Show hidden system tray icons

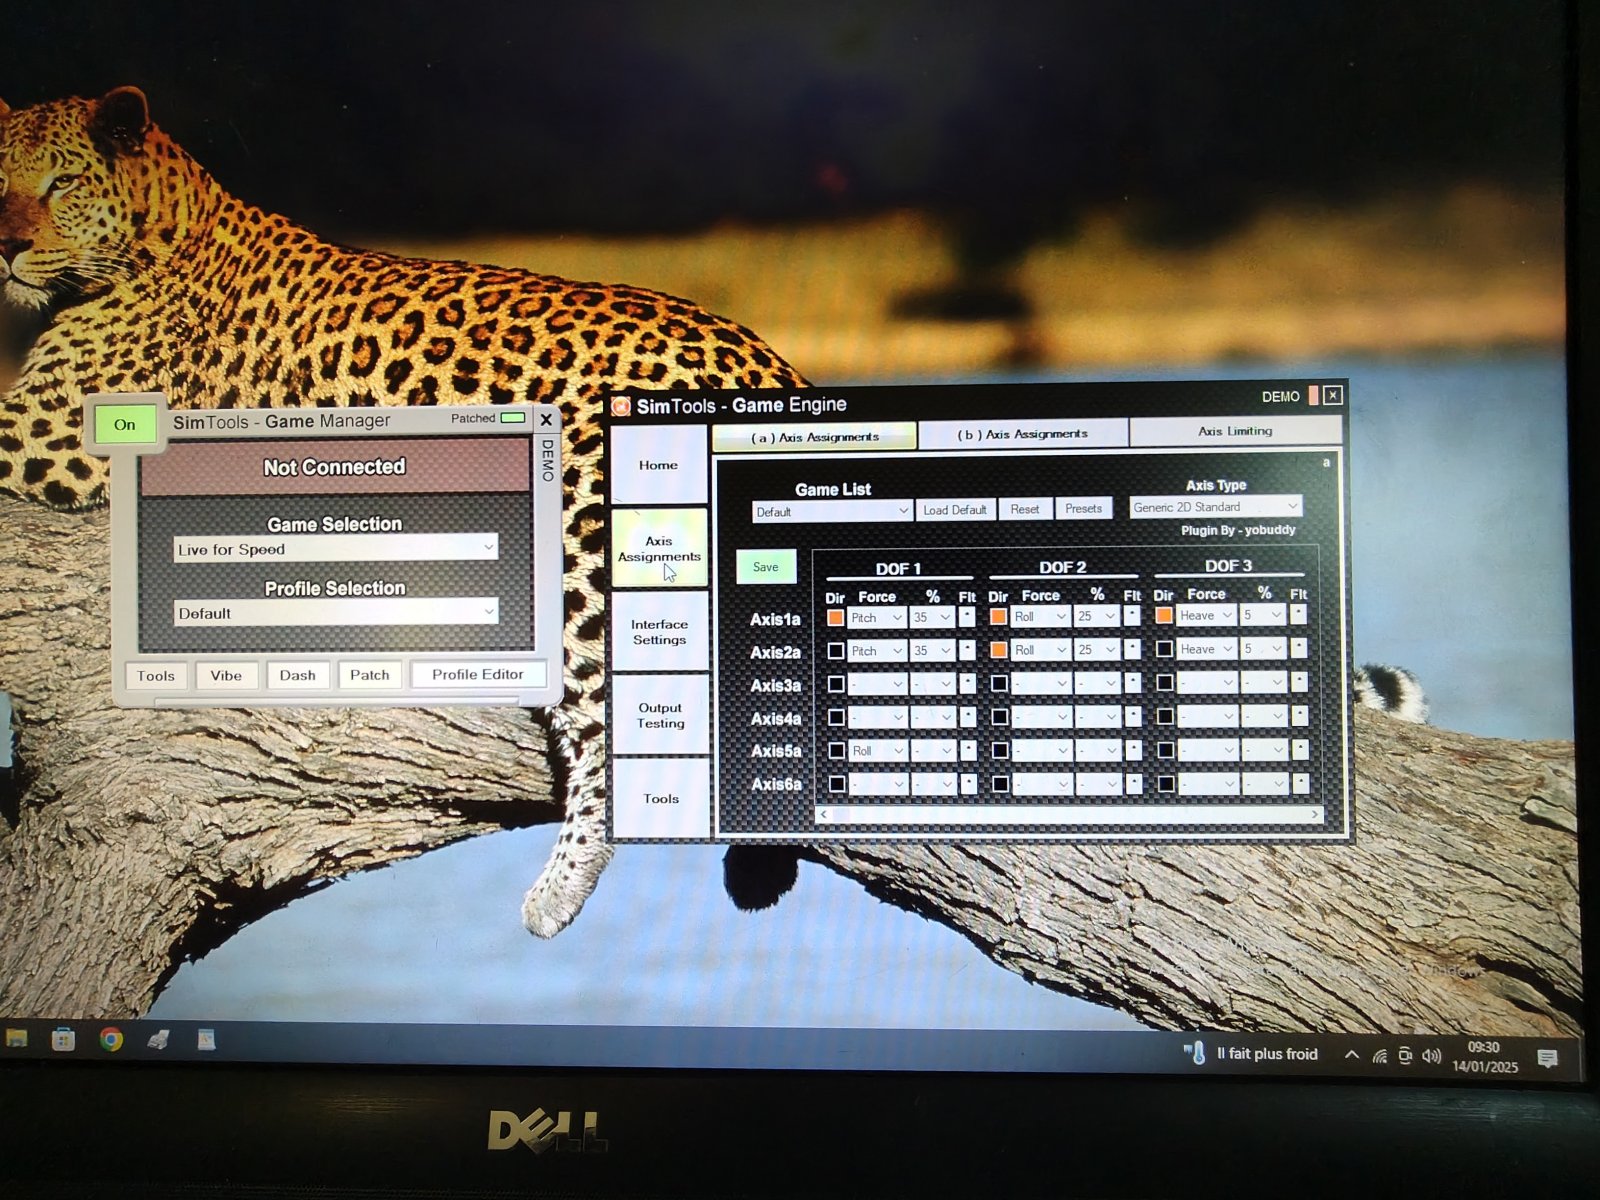coord(1351,1055)
